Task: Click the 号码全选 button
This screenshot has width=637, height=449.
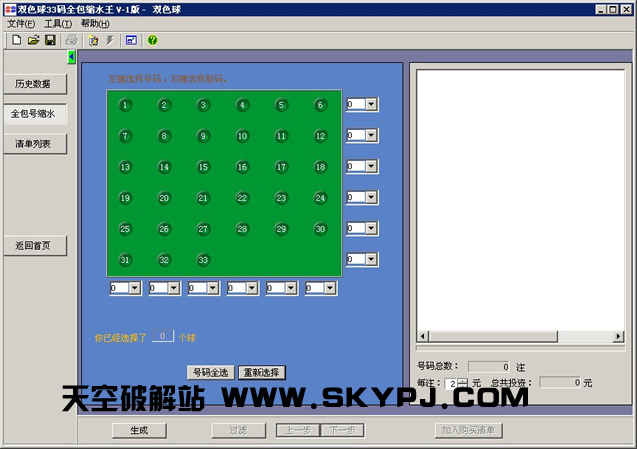Action: (x=211, y=372)
